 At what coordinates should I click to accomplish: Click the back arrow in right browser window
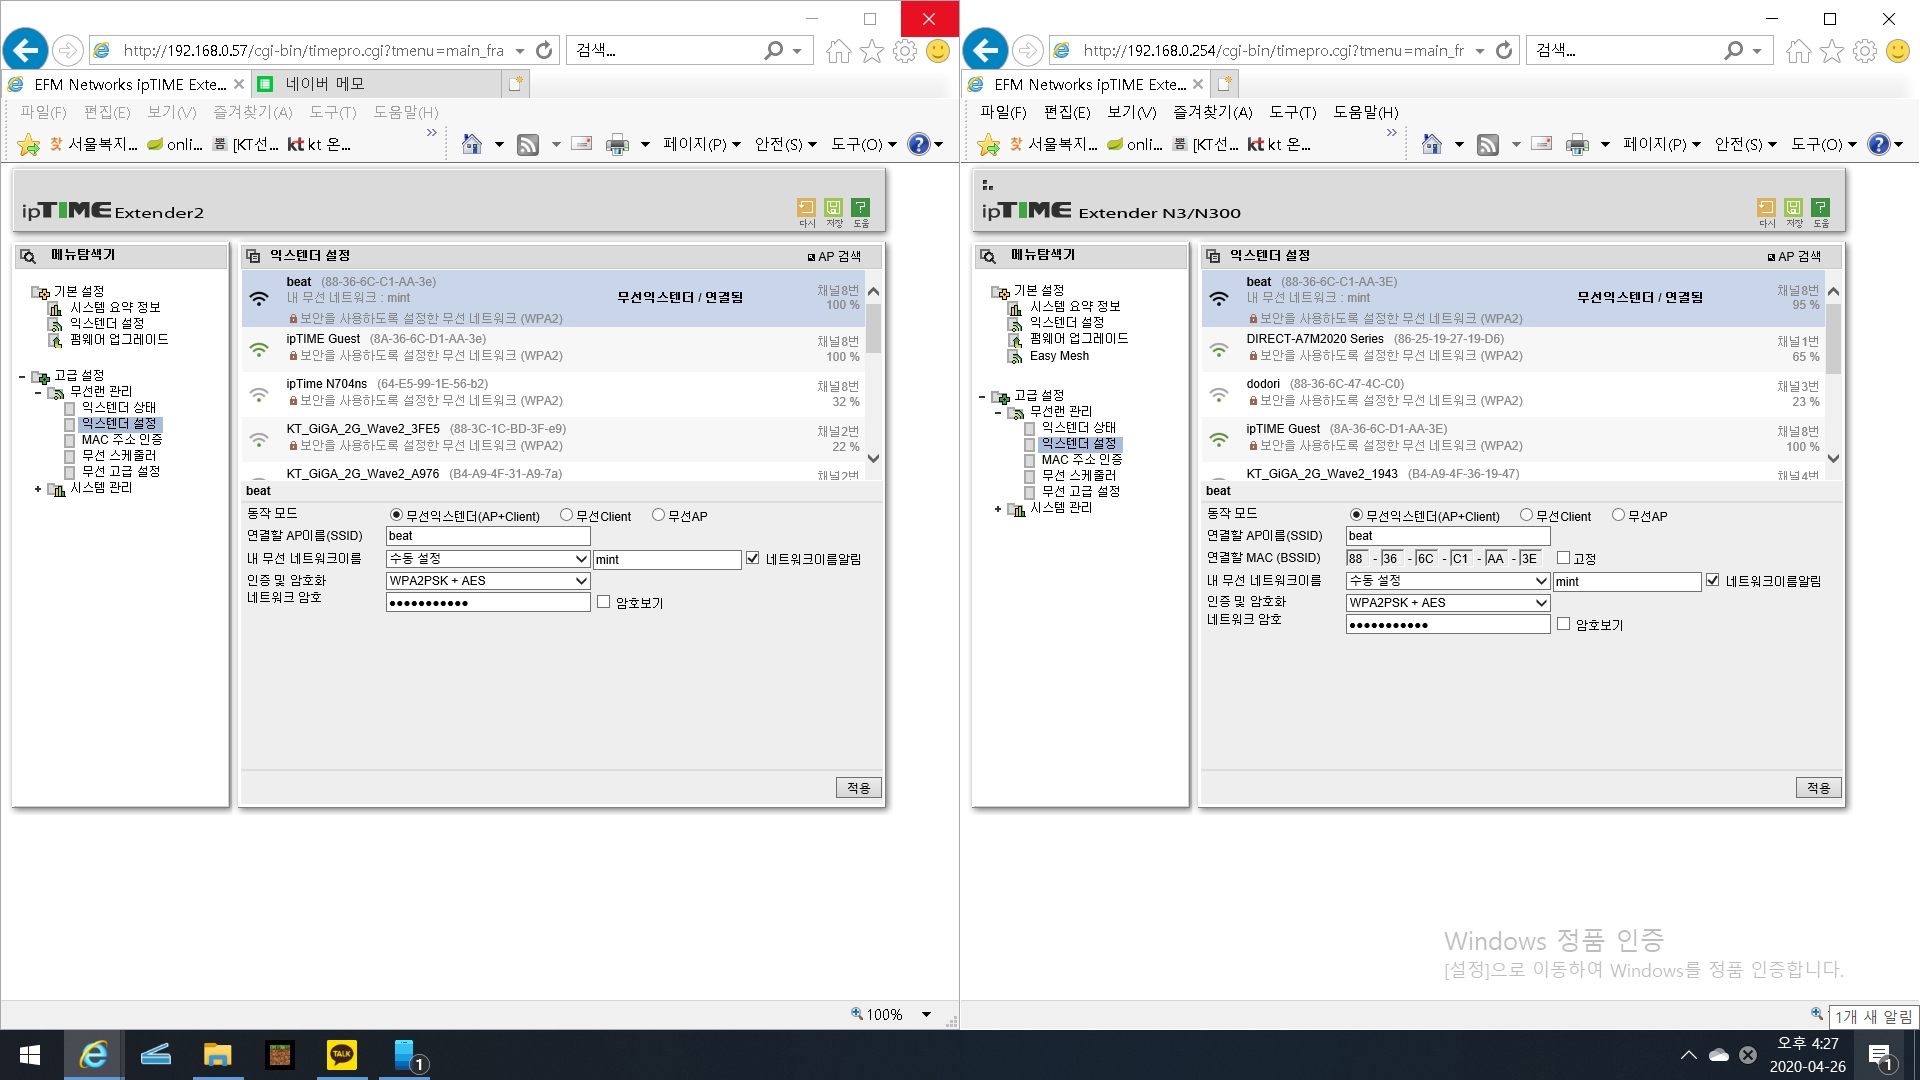click(x=985, y=50)
